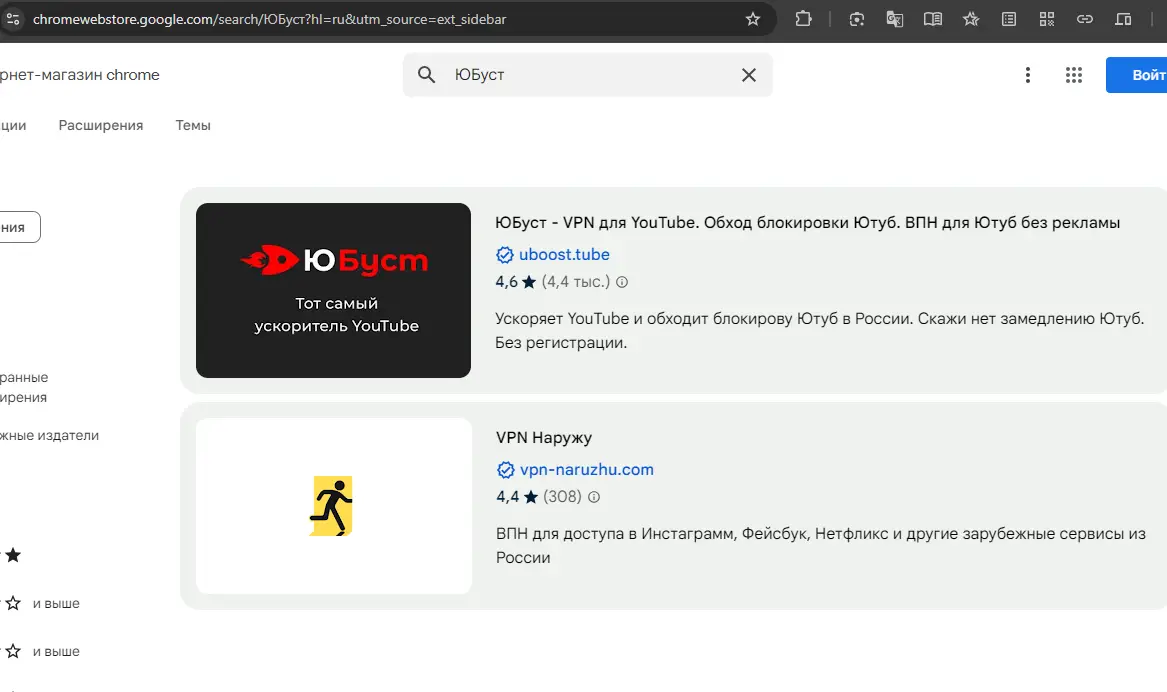Click the QR code toolbar icon
Viewport: 1167px width, 692px height.
tap(1046, 19)
